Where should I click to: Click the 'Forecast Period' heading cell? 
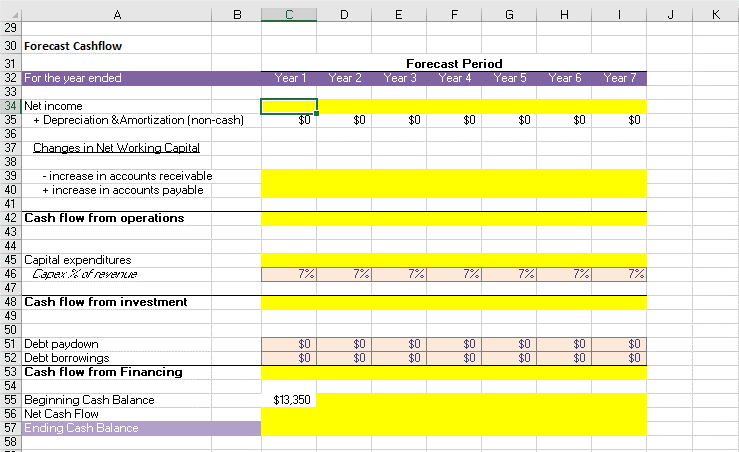(x=454, y=64)
